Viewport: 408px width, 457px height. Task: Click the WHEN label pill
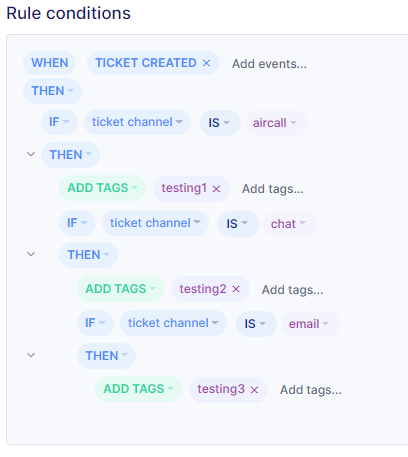click(50, 63)
